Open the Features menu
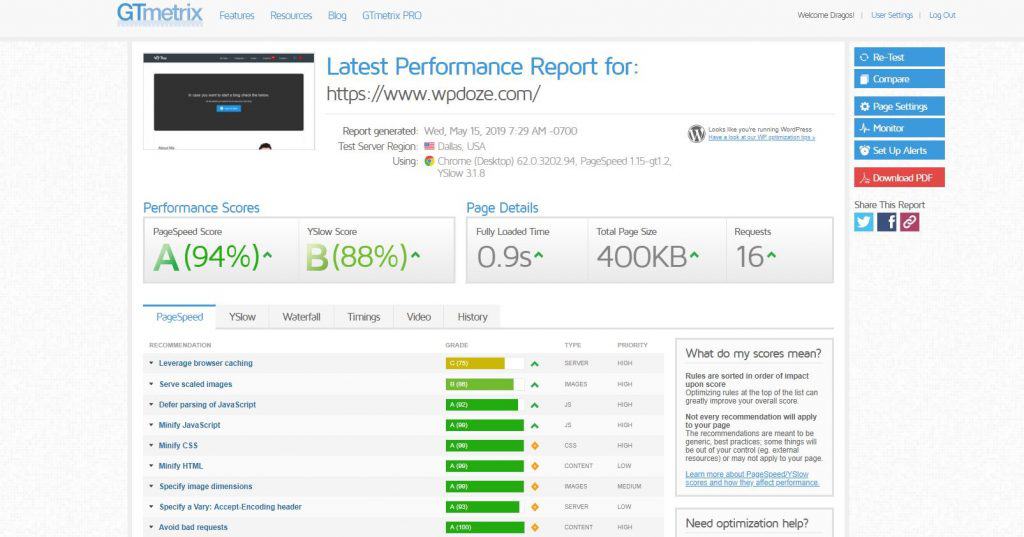The image size is (1024, 537). [x=236, y=15]
